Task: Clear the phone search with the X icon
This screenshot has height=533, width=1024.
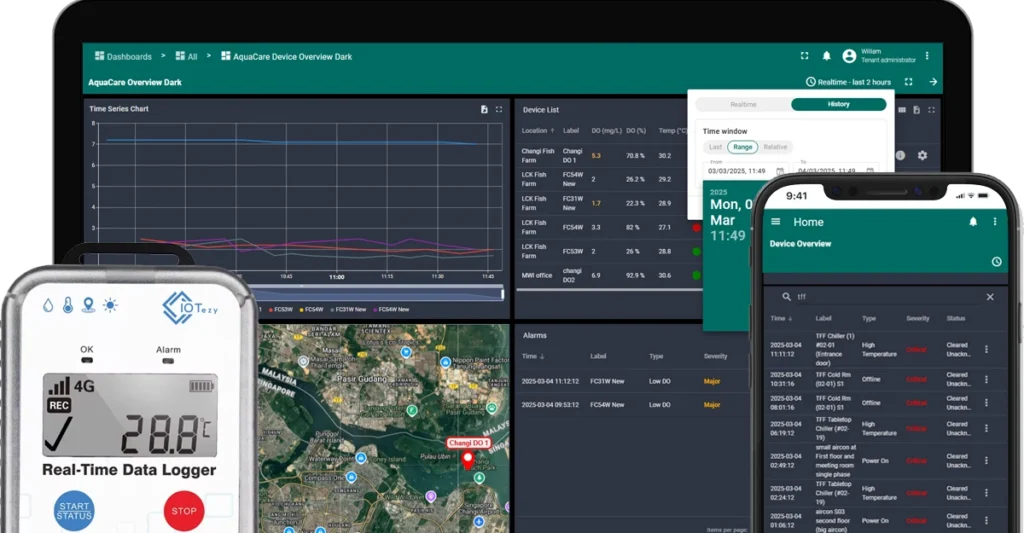Action: pos(990,297)
